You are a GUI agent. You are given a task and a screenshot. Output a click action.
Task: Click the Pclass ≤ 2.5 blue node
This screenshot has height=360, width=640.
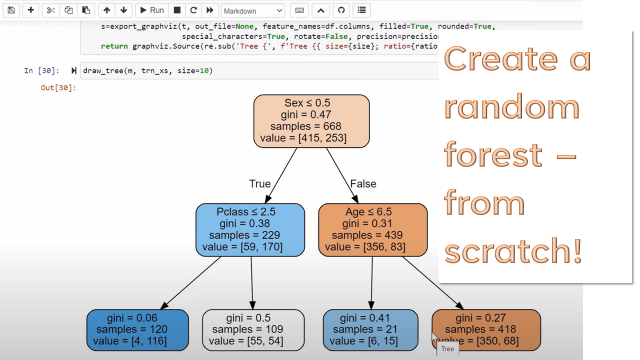coord(250,230)
